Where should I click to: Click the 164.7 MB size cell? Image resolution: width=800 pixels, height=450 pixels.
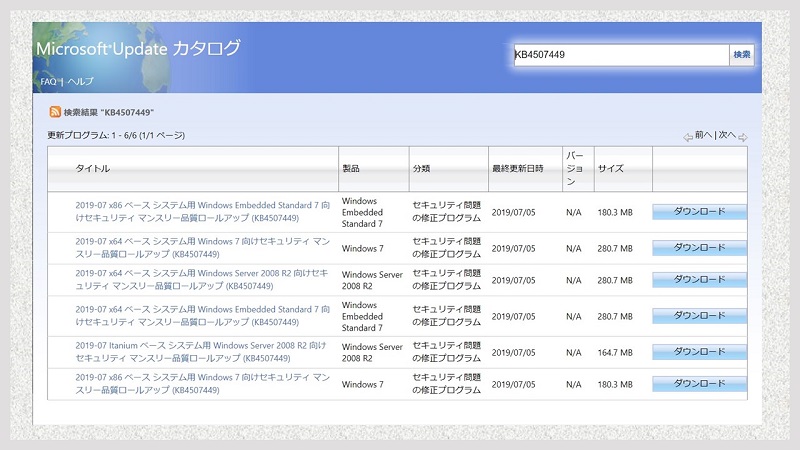pos(615,353)
